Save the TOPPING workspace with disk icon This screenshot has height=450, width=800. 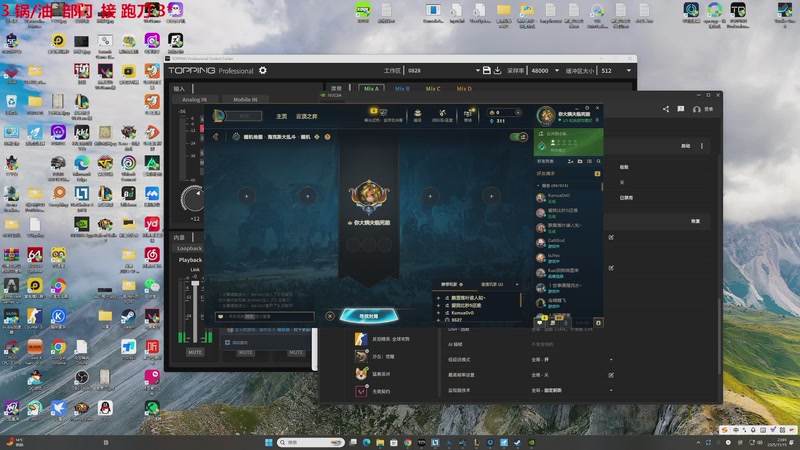tap(487, 70)
